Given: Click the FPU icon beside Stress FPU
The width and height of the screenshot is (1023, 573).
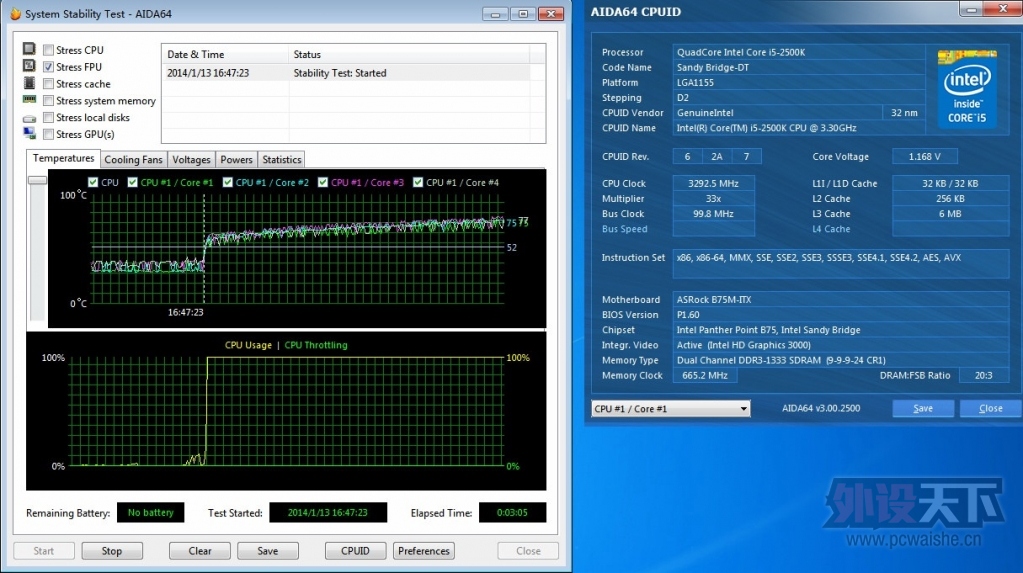Looking at the screenshot, I should (x=29, y=66).
